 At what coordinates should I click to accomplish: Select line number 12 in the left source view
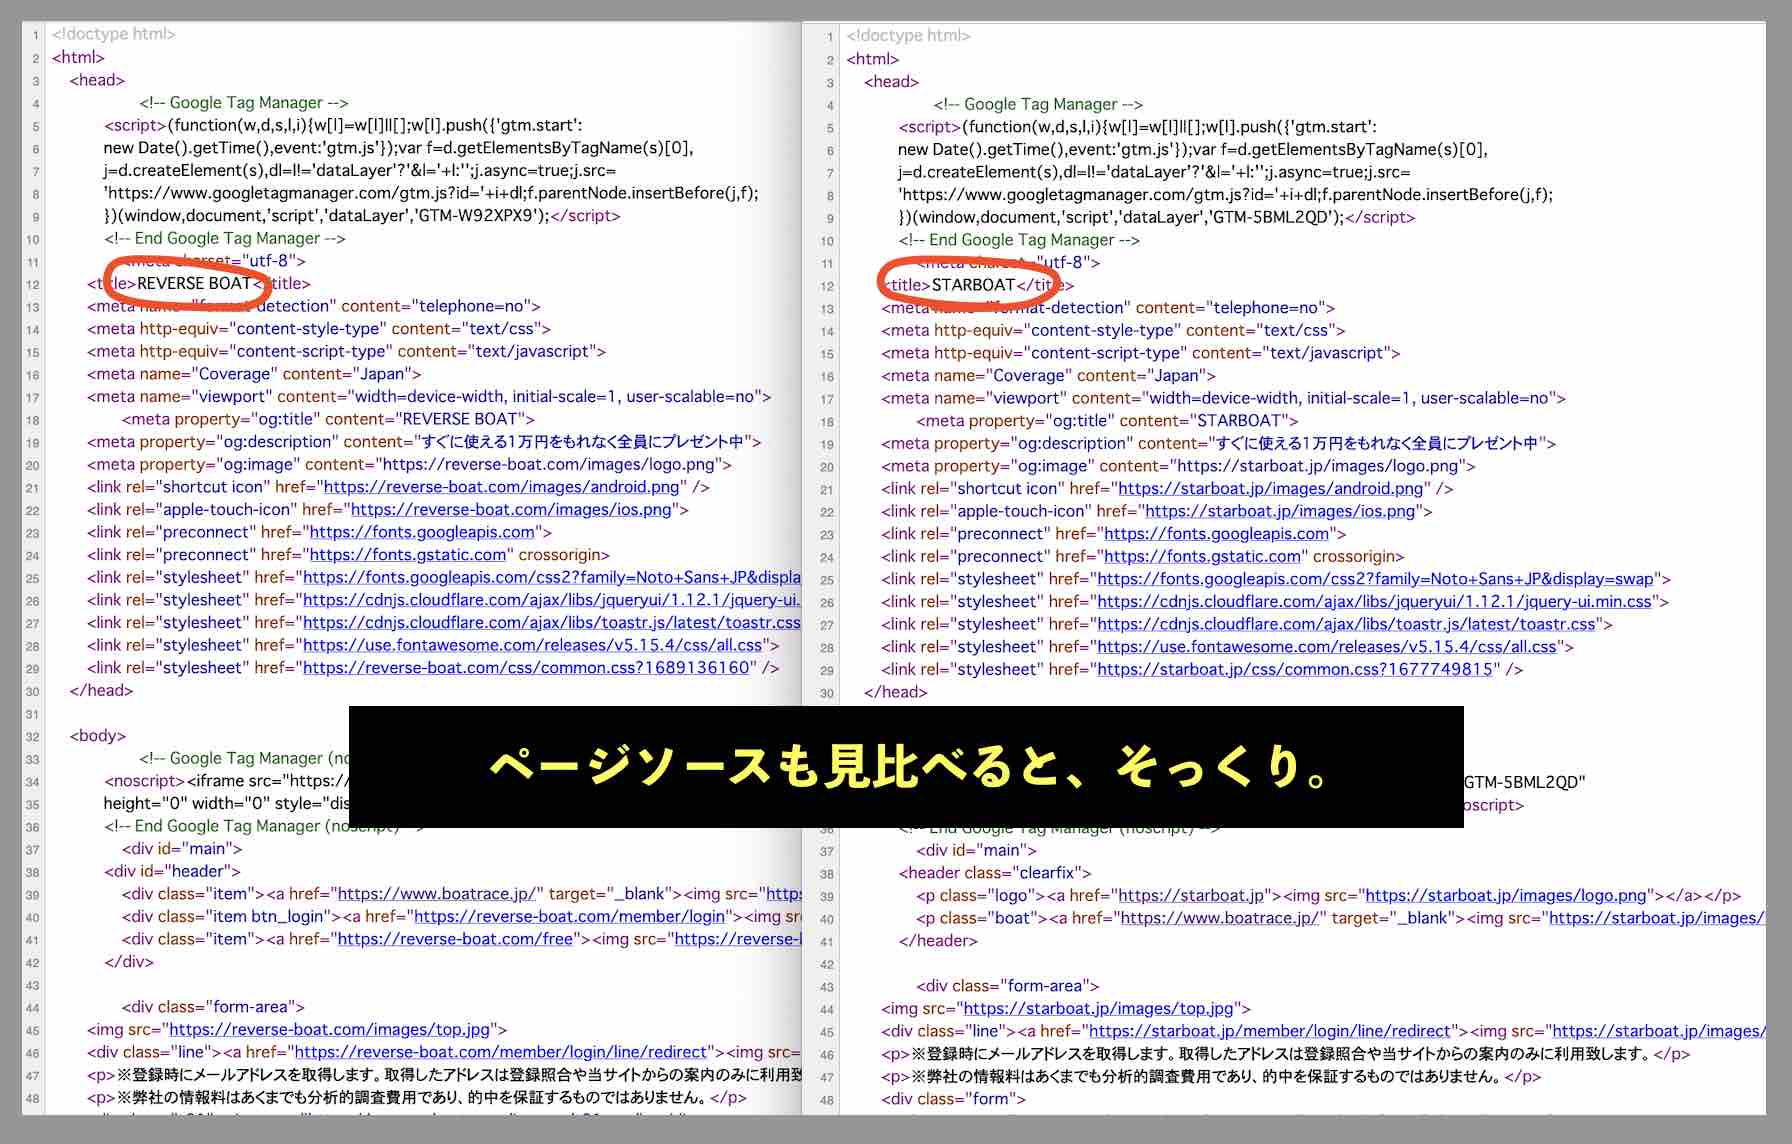(x=33, y=284)
